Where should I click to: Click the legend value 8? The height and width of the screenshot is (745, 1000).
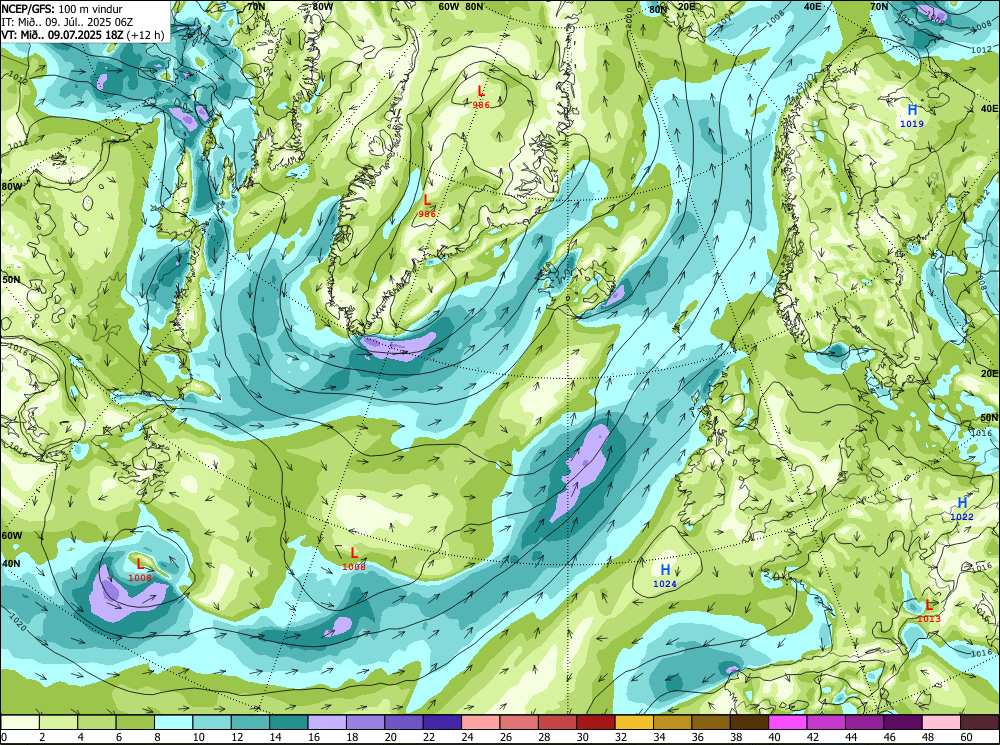tap(158, 737)
